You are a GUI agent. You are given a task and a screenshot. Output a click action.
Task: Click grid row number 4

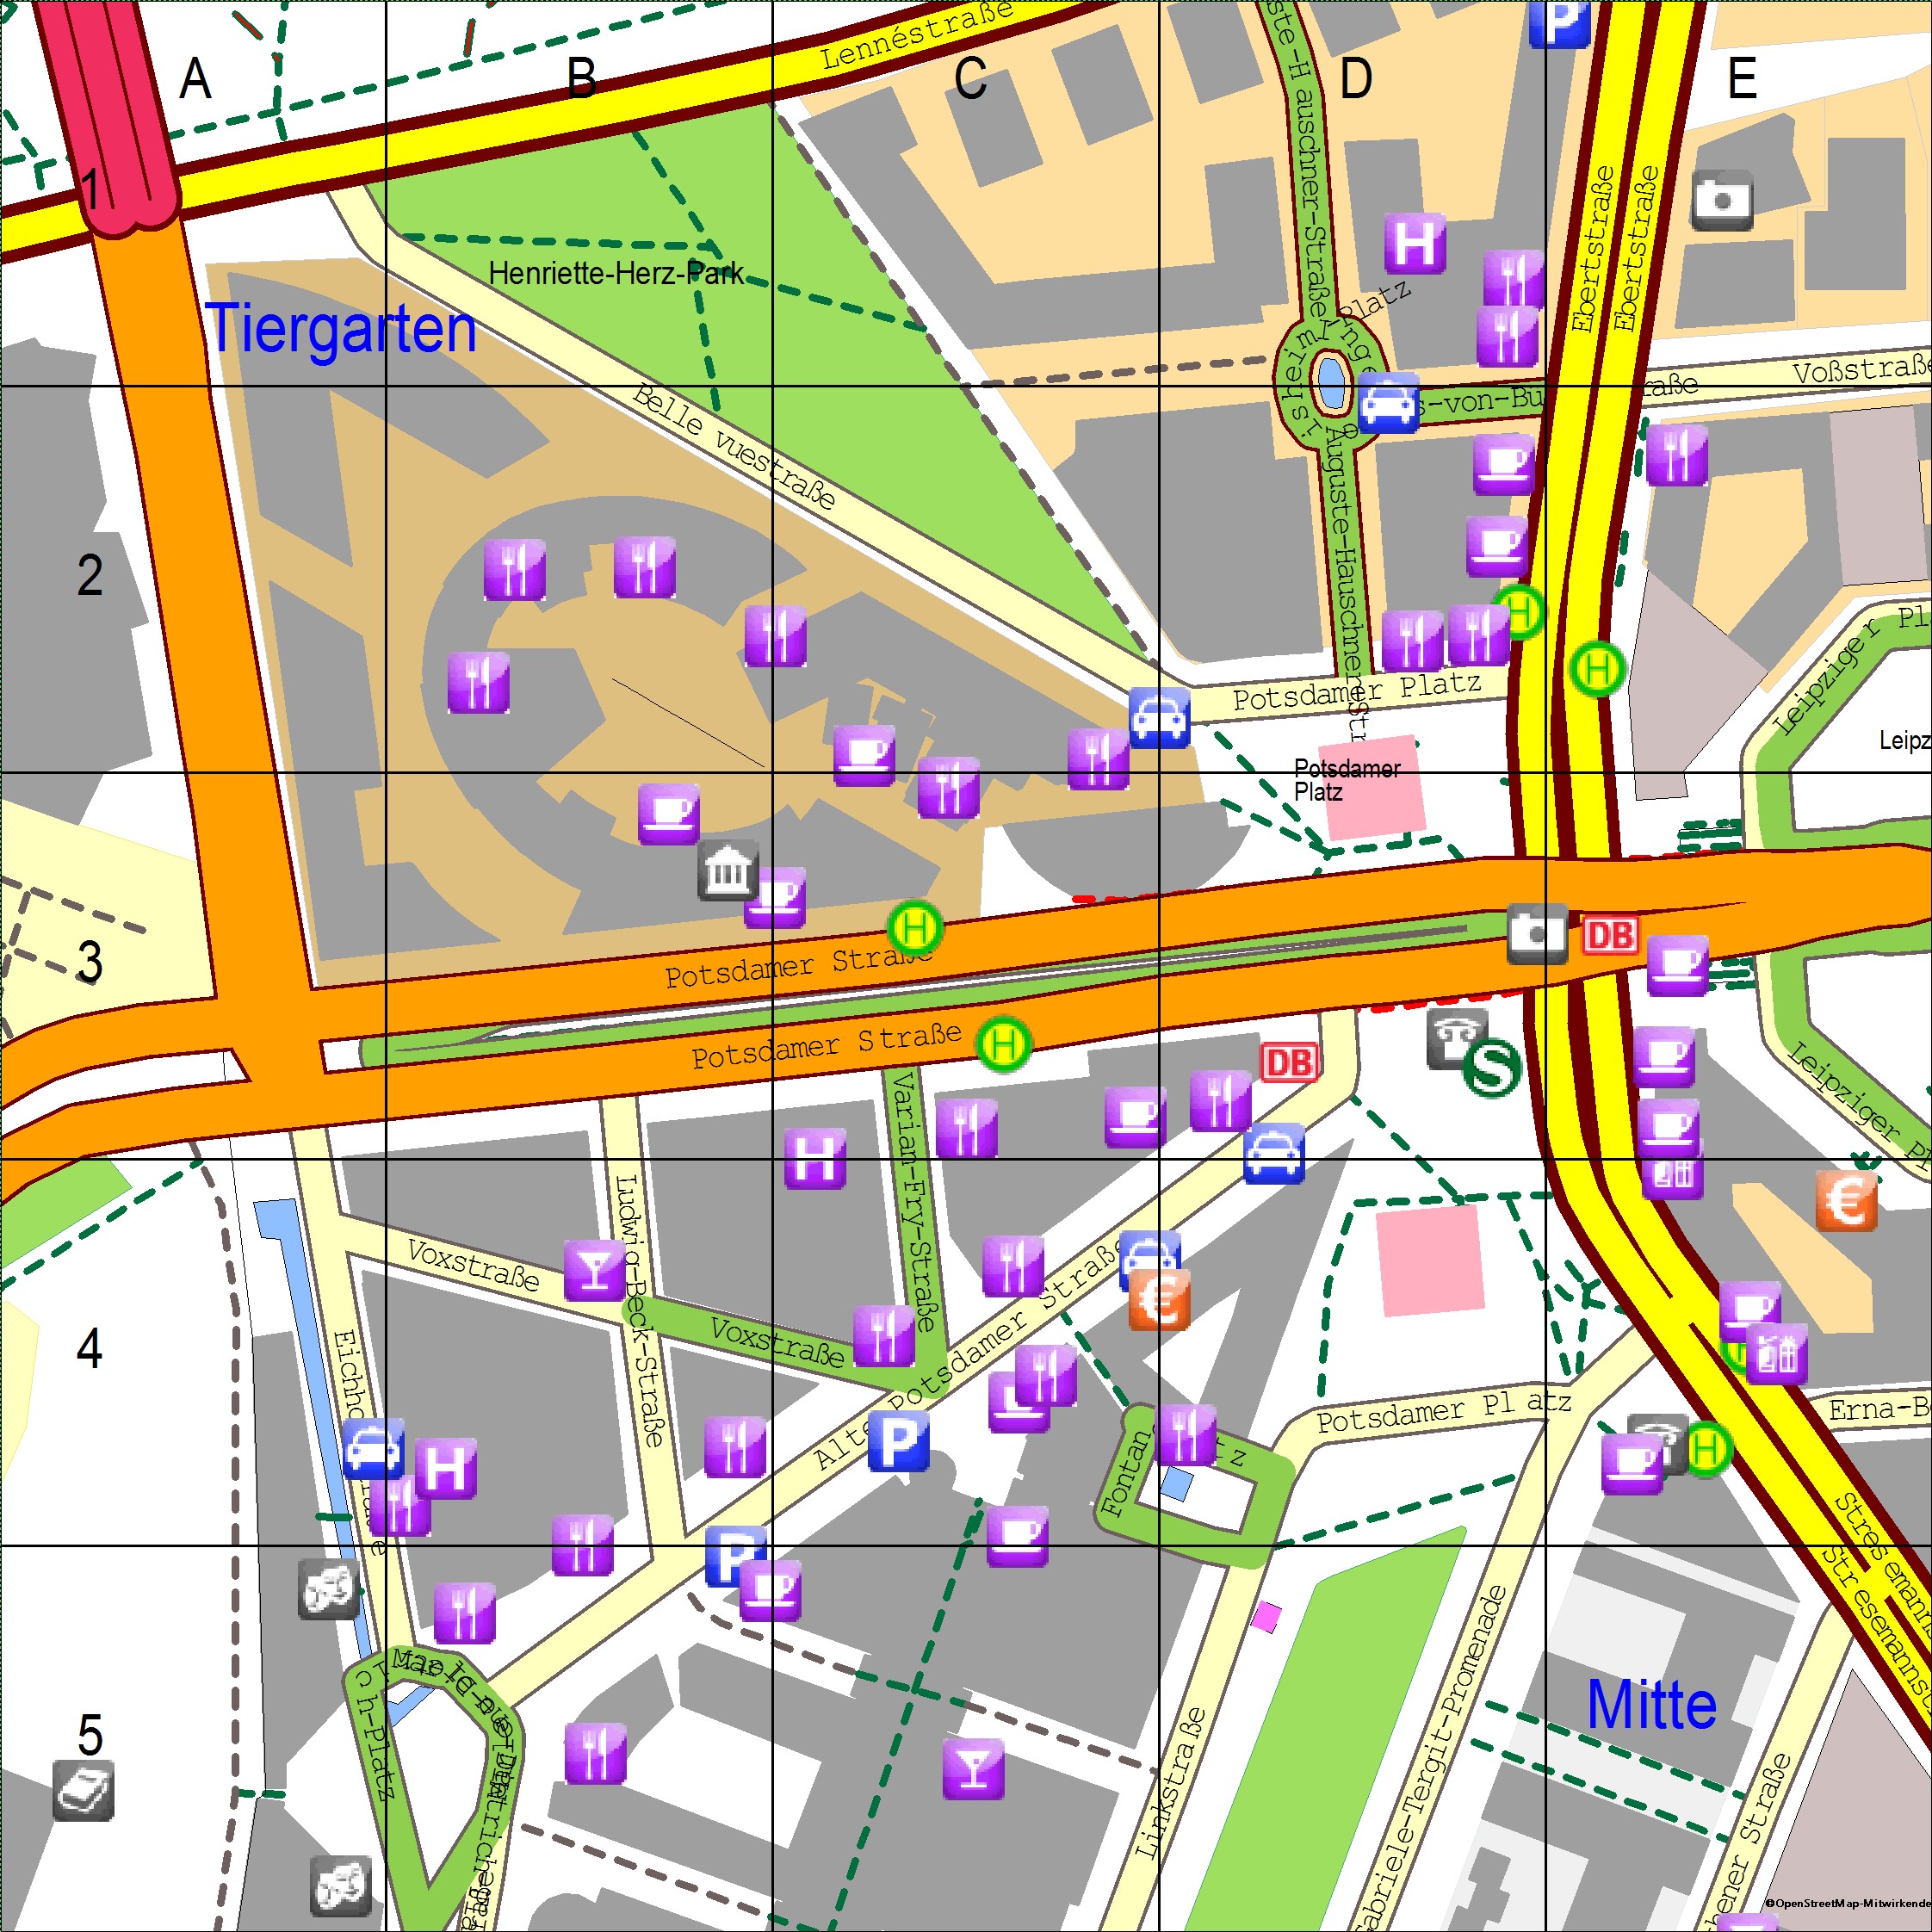(89, 1348)
